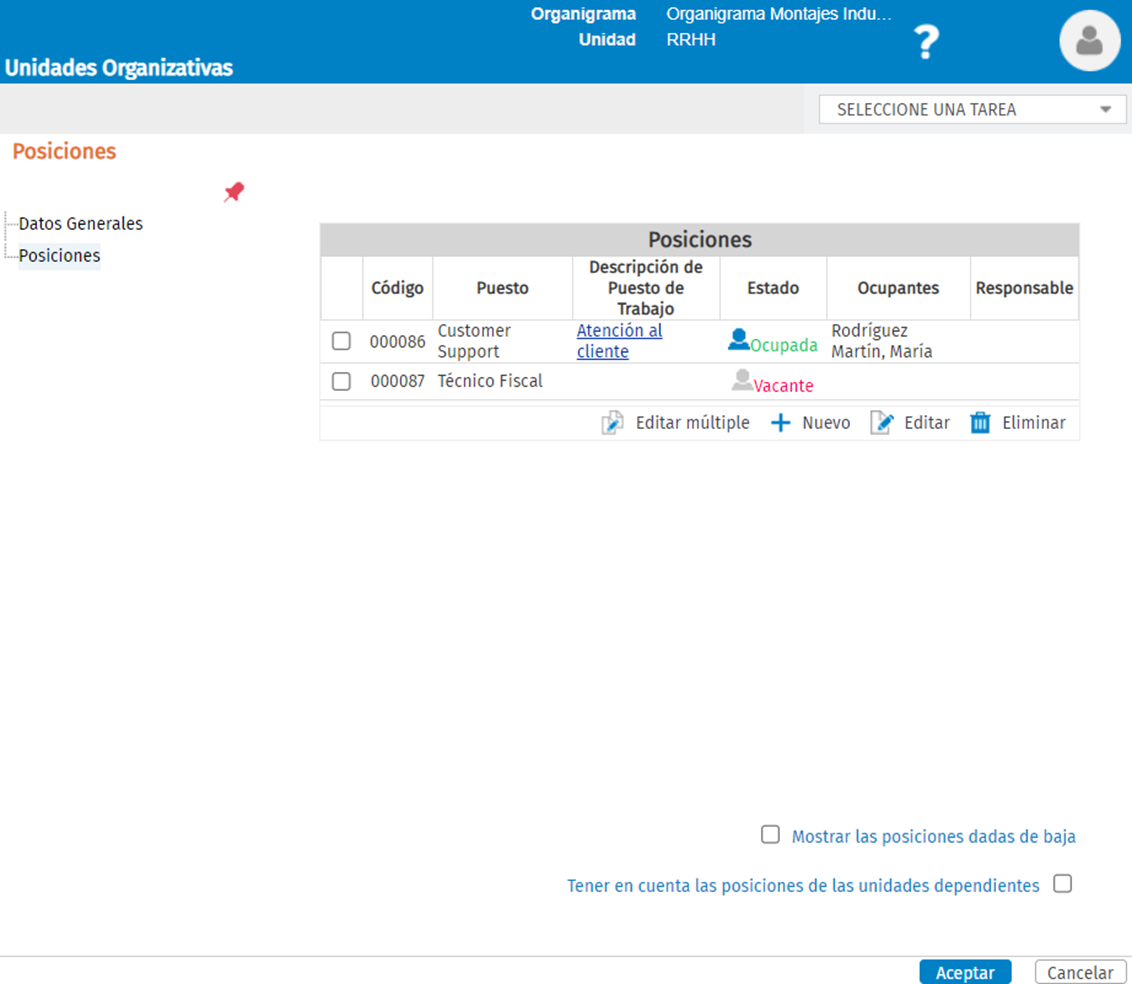Image resolution: width=1132 pixels, height=984 pixels.
Task: Click the Aceptar button
Action: pyautogui.click(x=965, y=972)
